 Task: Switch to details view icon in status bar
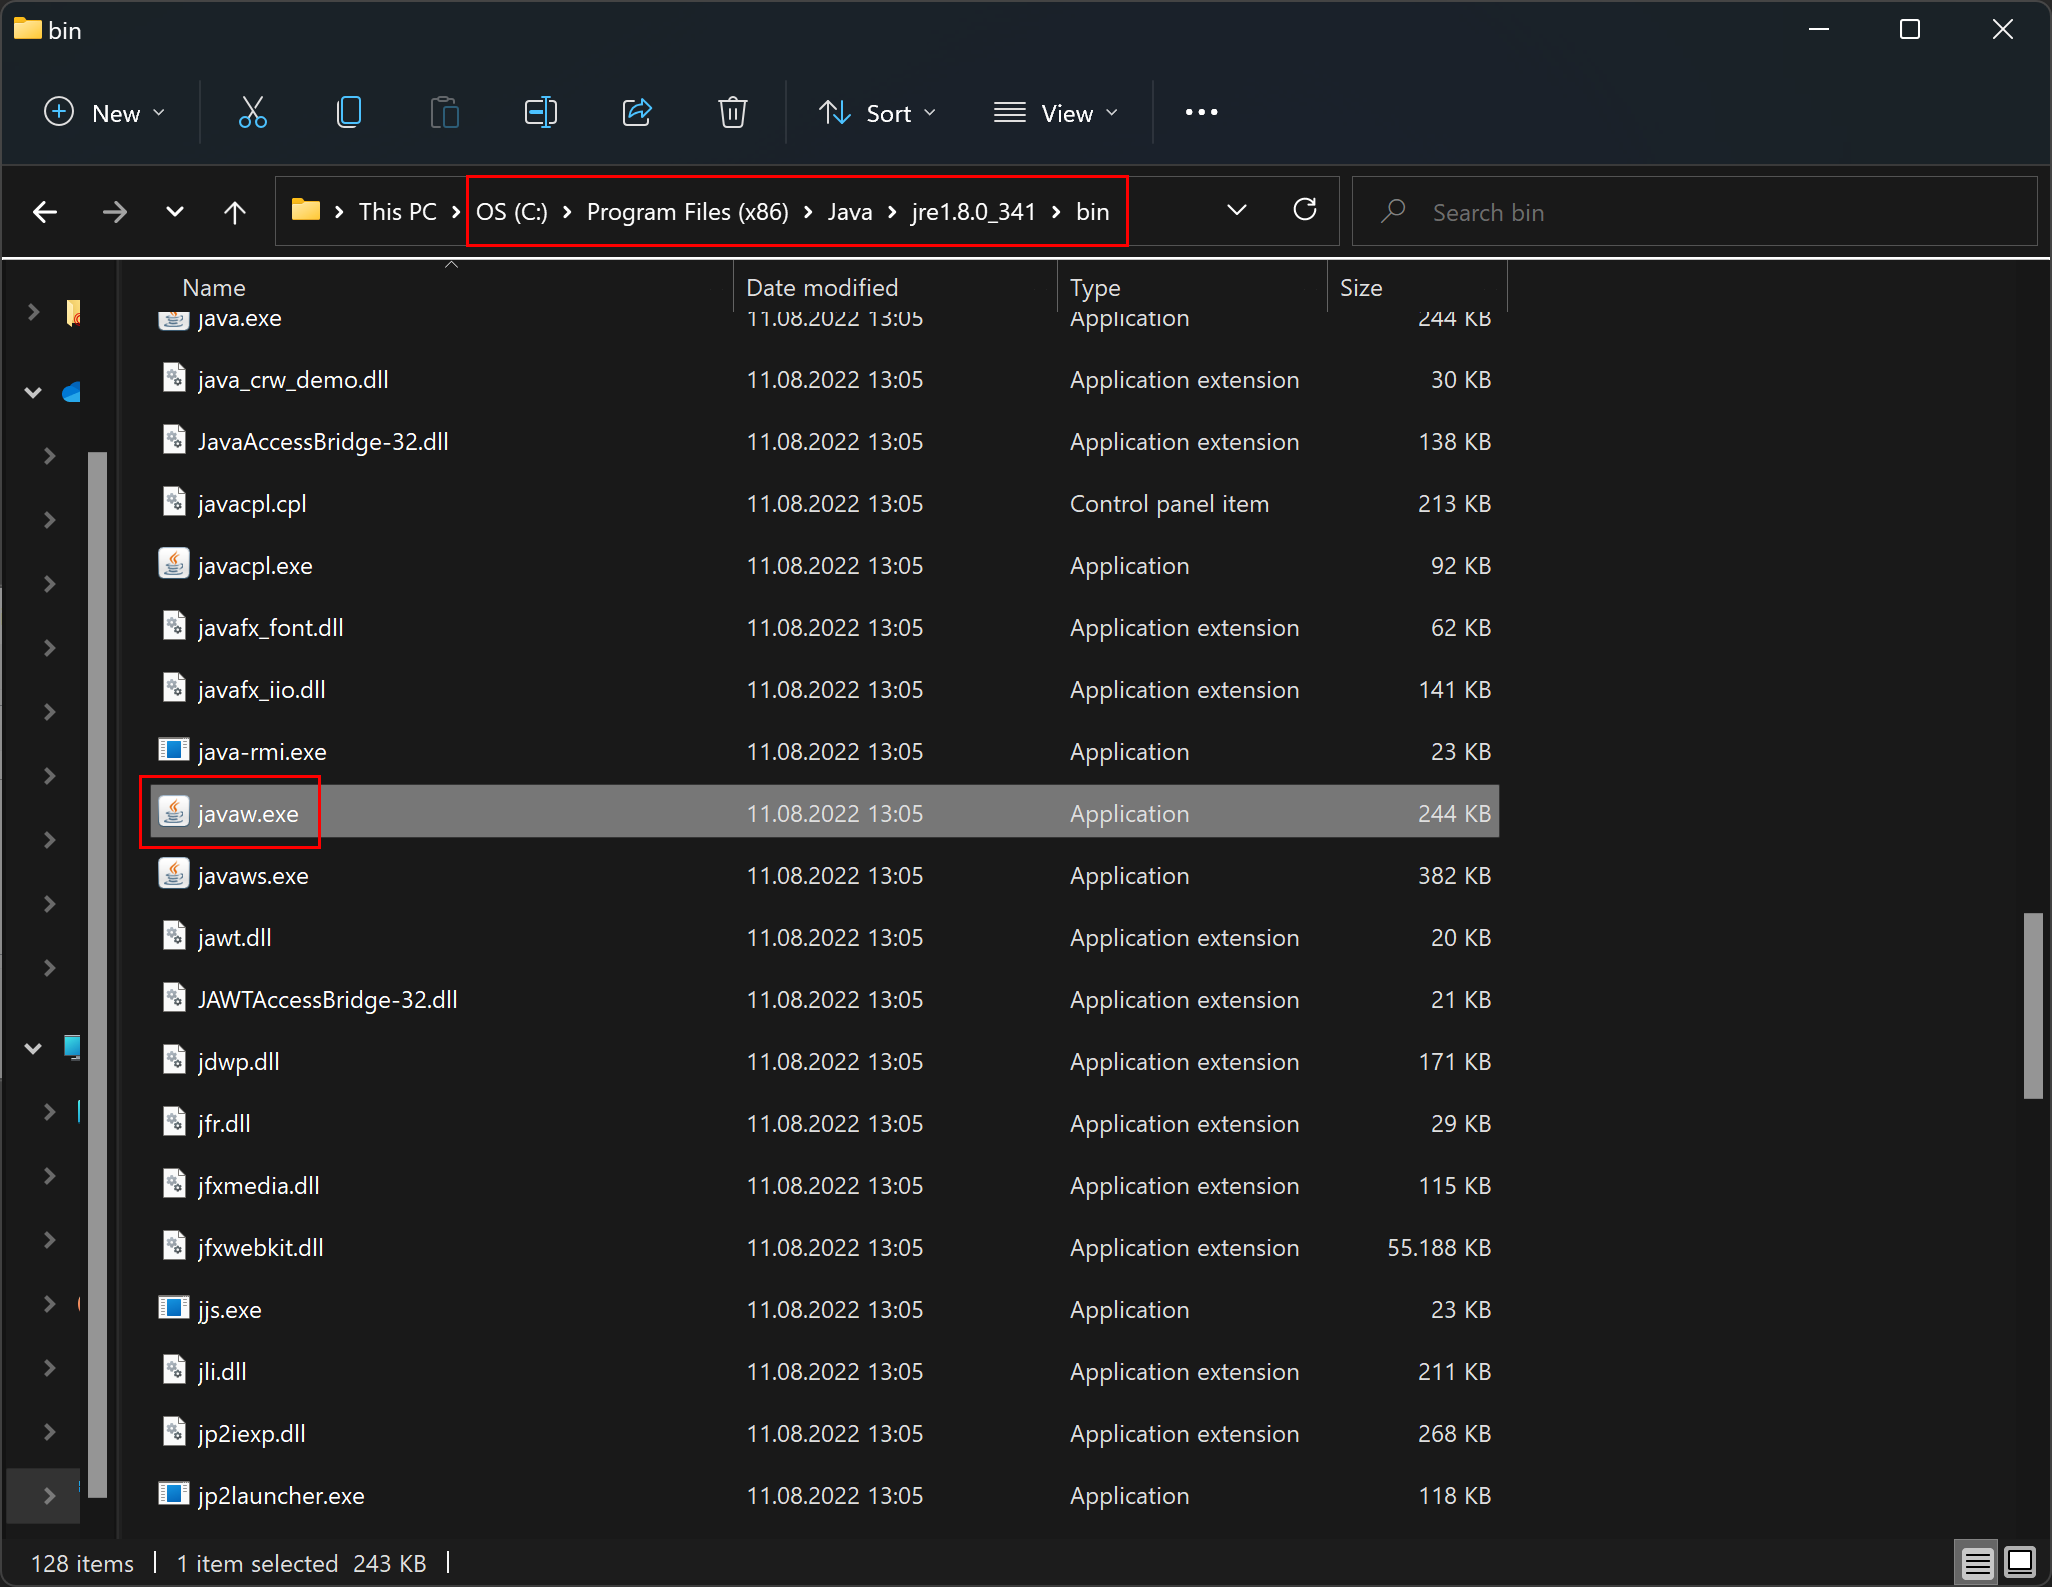tap(1977, 1562)
